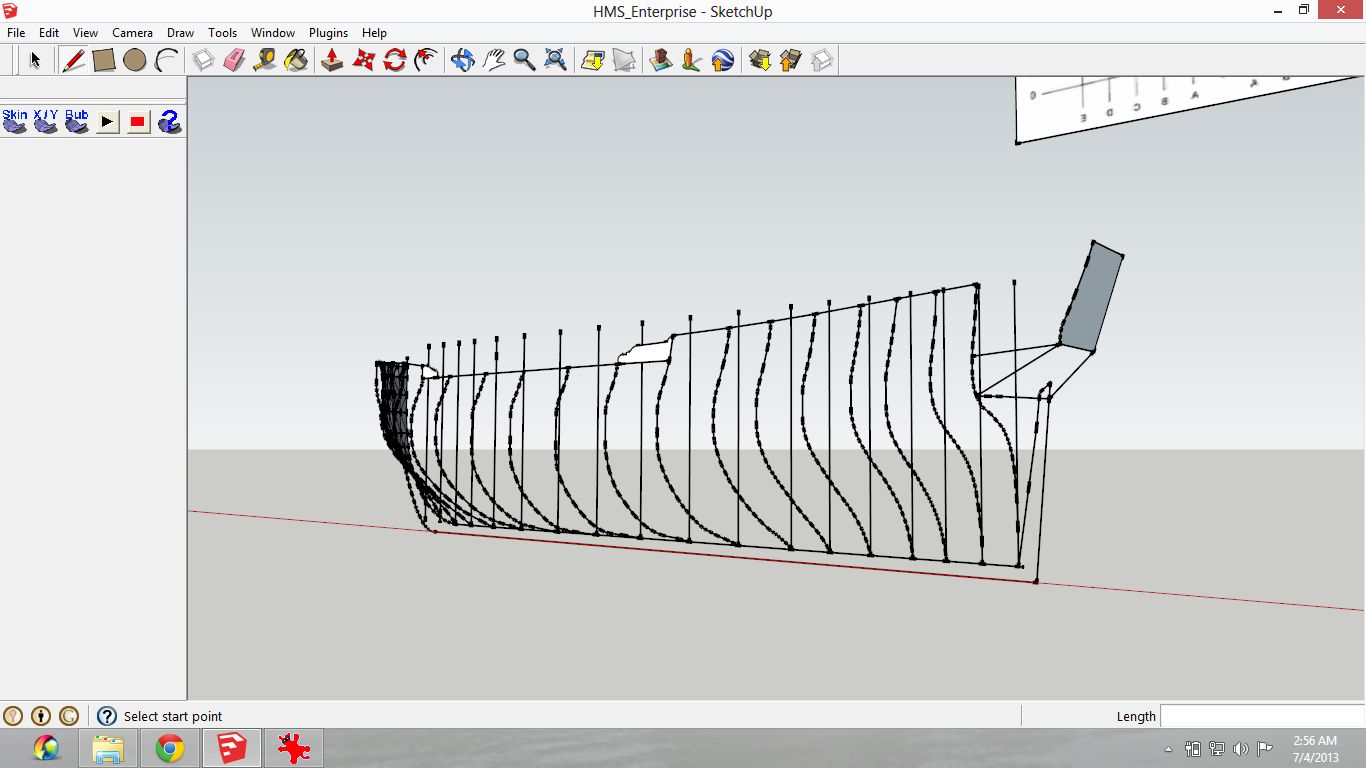
Task: Activate the Line pencil tool
Action: tap(73, 60)
